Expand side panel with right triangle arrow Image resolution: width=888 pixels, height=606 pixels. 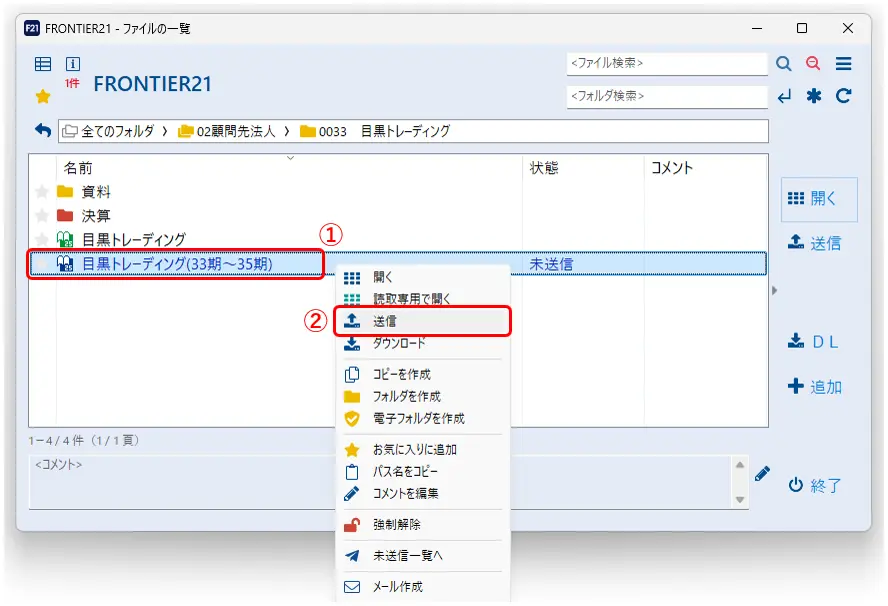(774, 290)
